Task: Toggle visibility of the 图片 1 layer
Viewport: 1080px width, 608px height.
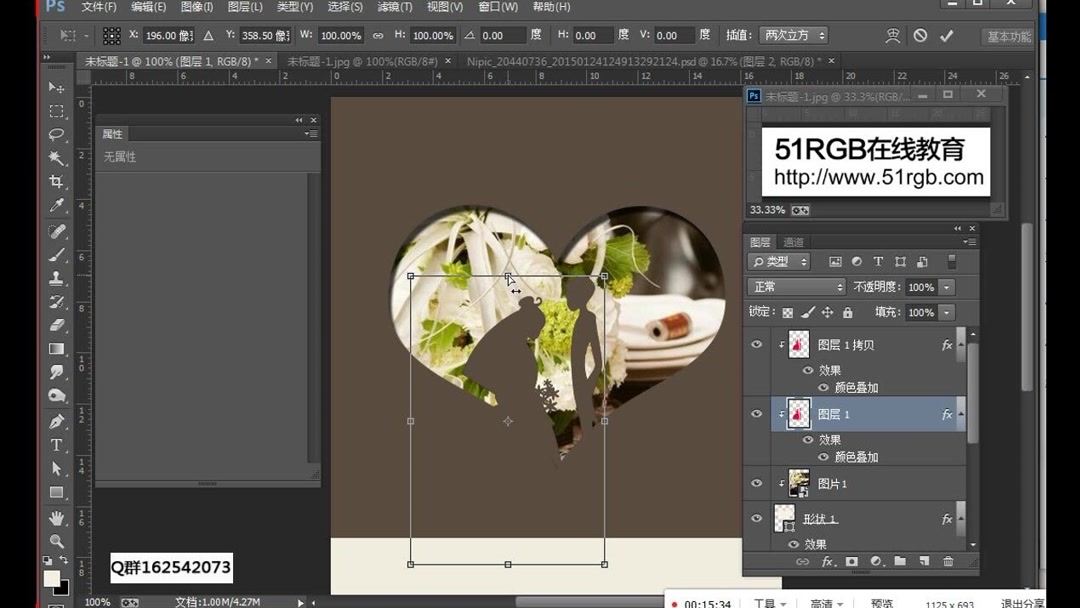Action: [757, 483]
